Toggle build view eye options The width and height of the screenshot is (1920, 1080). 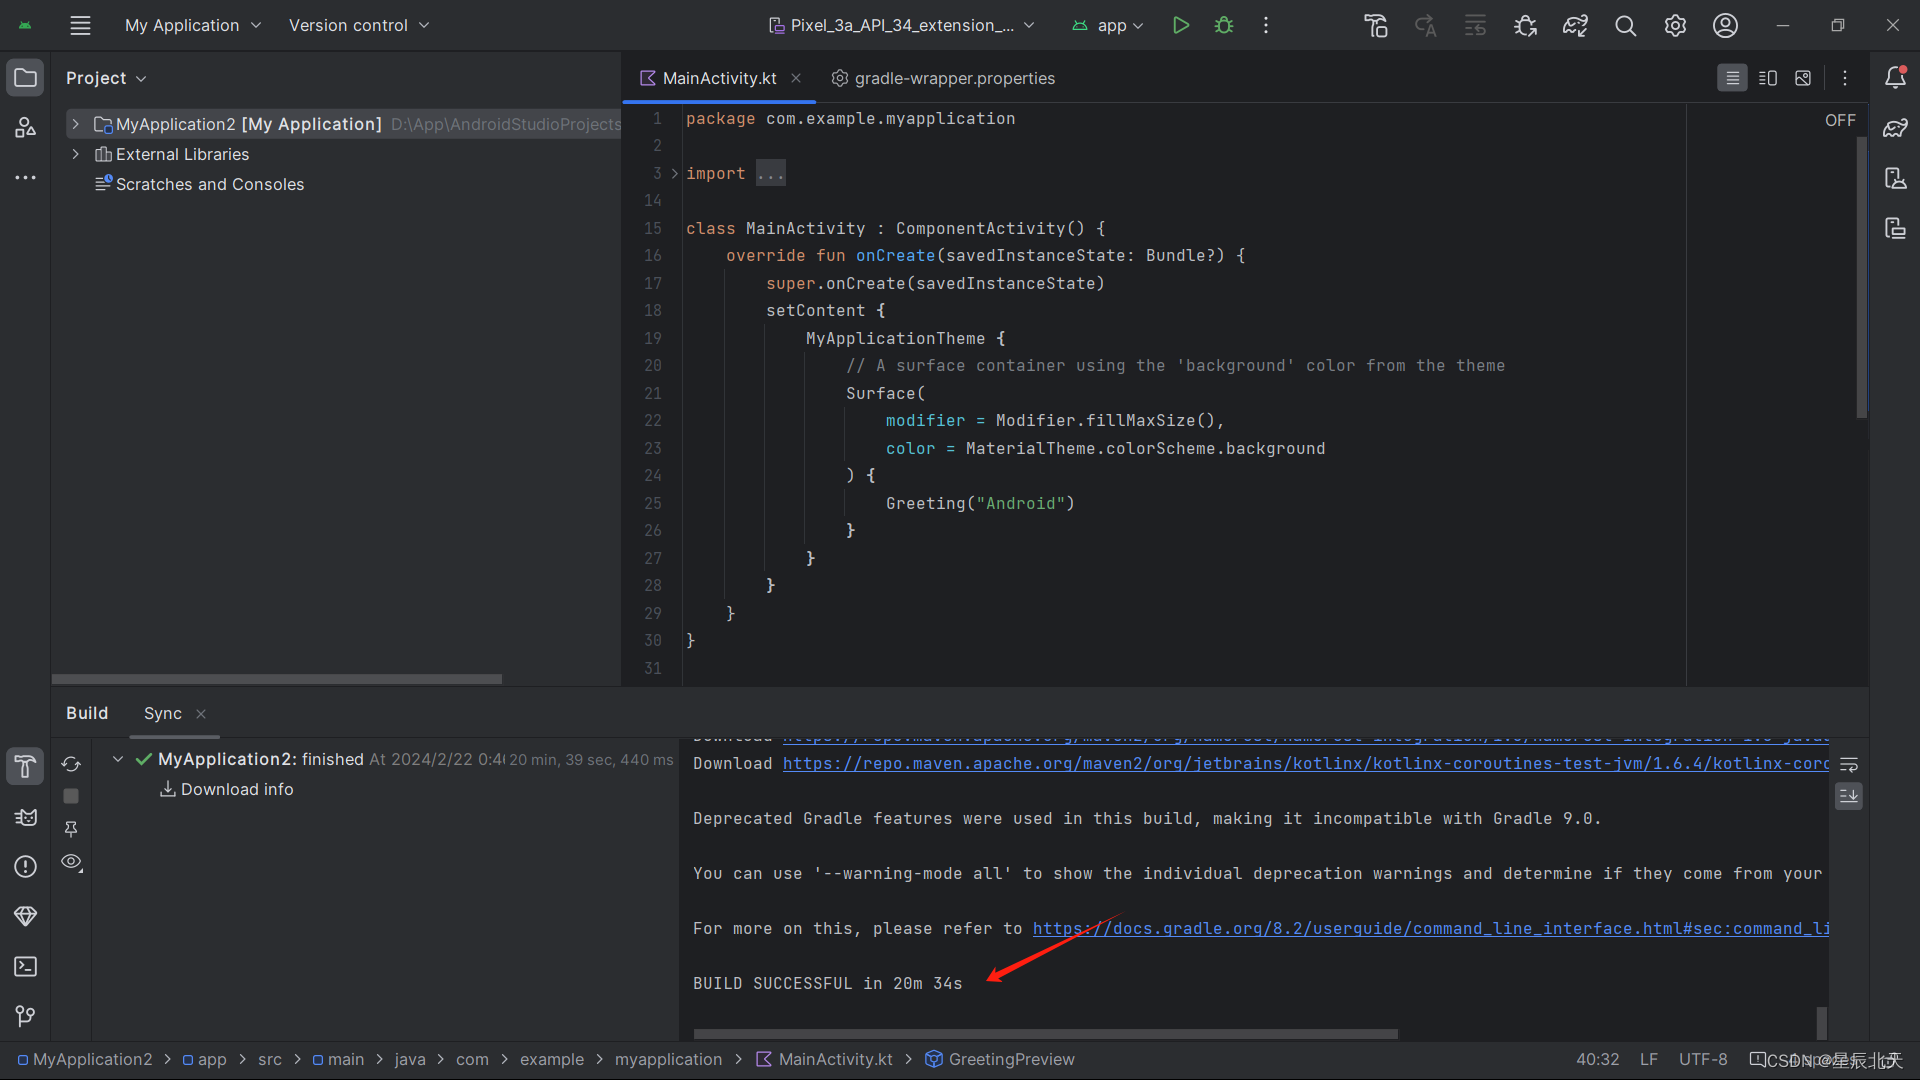tap(71, 862)
